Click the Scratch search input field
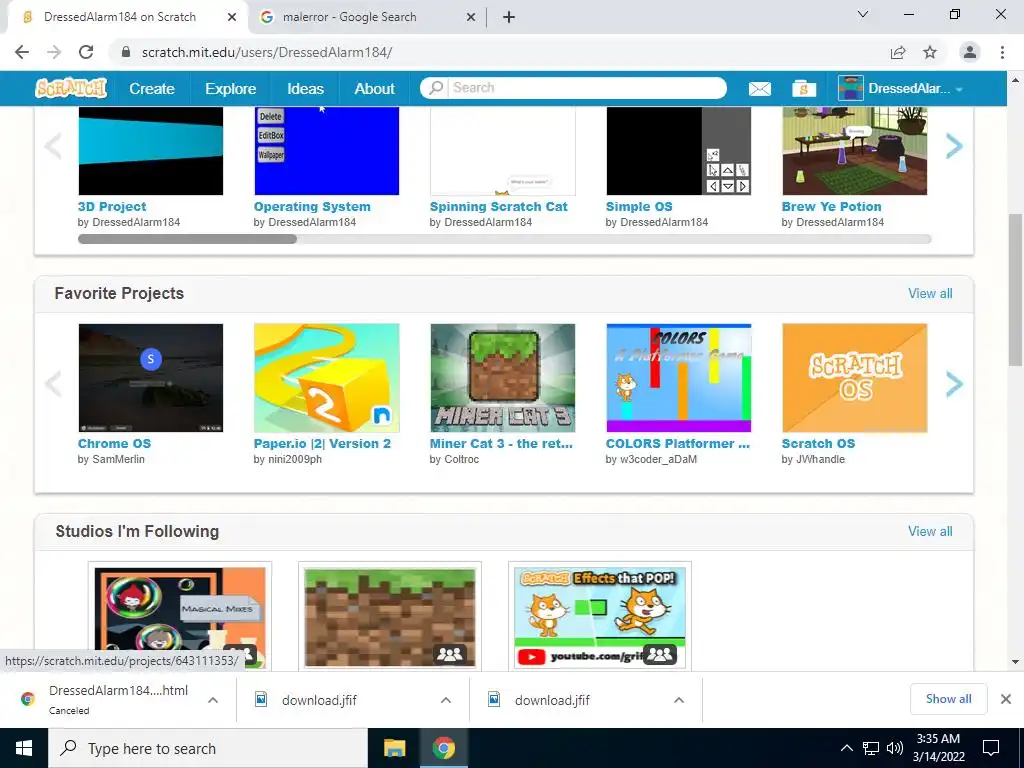Image resolution: width=1024 pixels, height=768 pixels. click(x=586, y=88)
